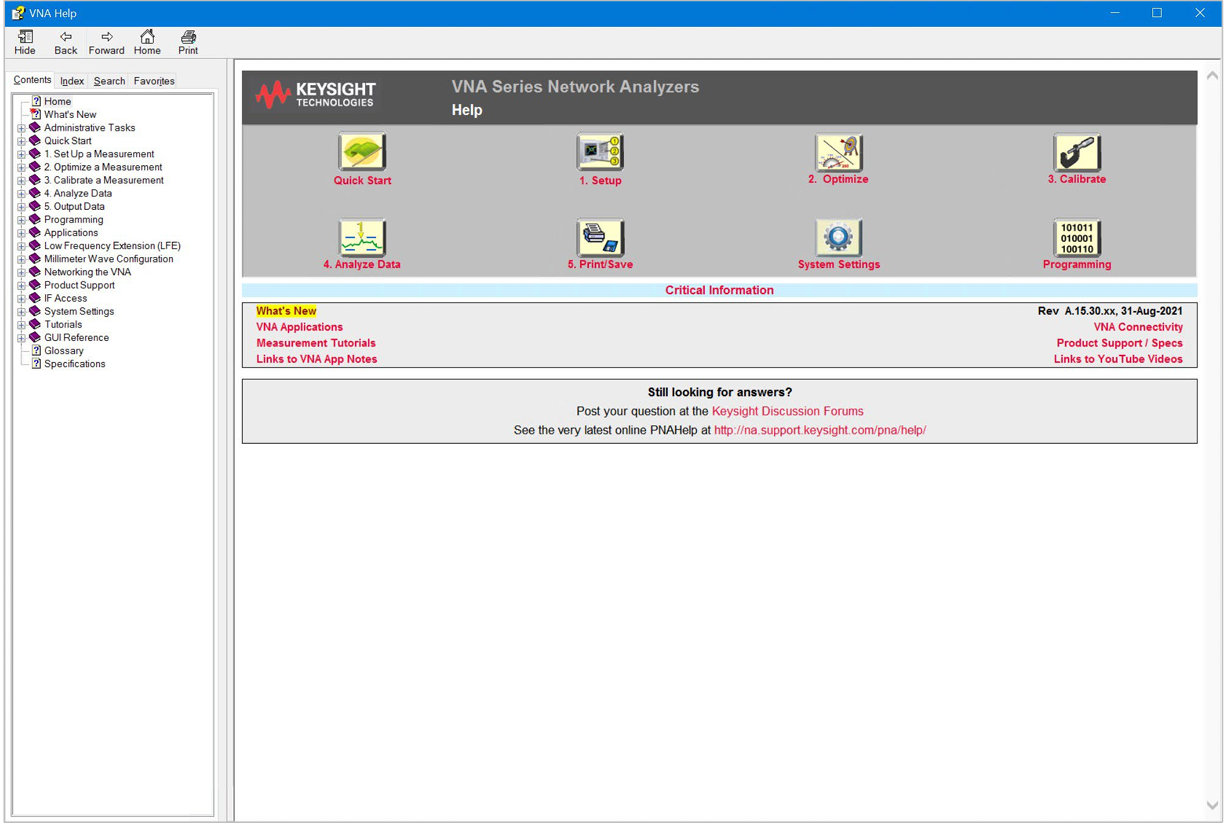Expand the System Settings tree node
Image resolution: width=1230 pixels, height=829 pixels.
(21, 312)
